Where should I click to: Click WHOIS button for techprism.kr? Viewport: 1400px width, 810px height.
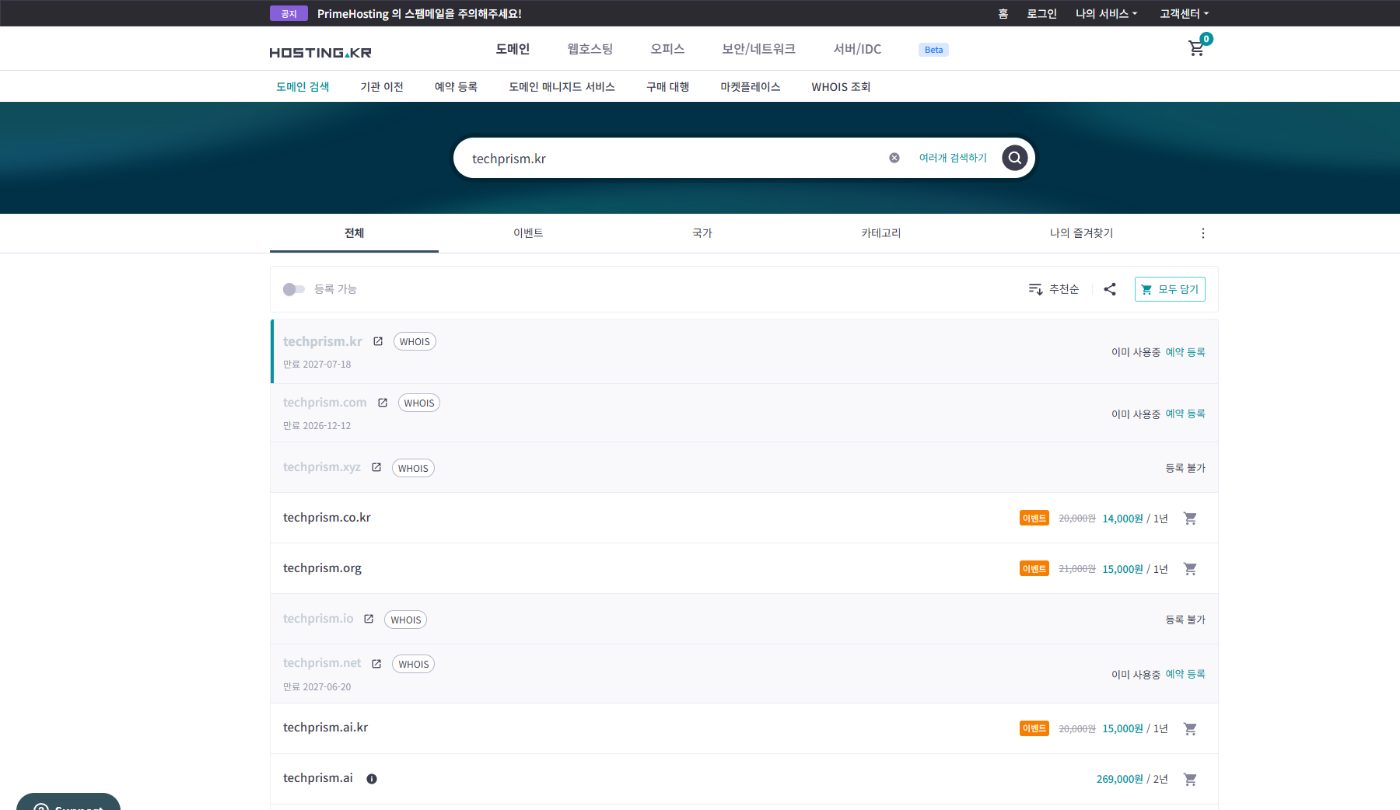click(x=415, y=341)
